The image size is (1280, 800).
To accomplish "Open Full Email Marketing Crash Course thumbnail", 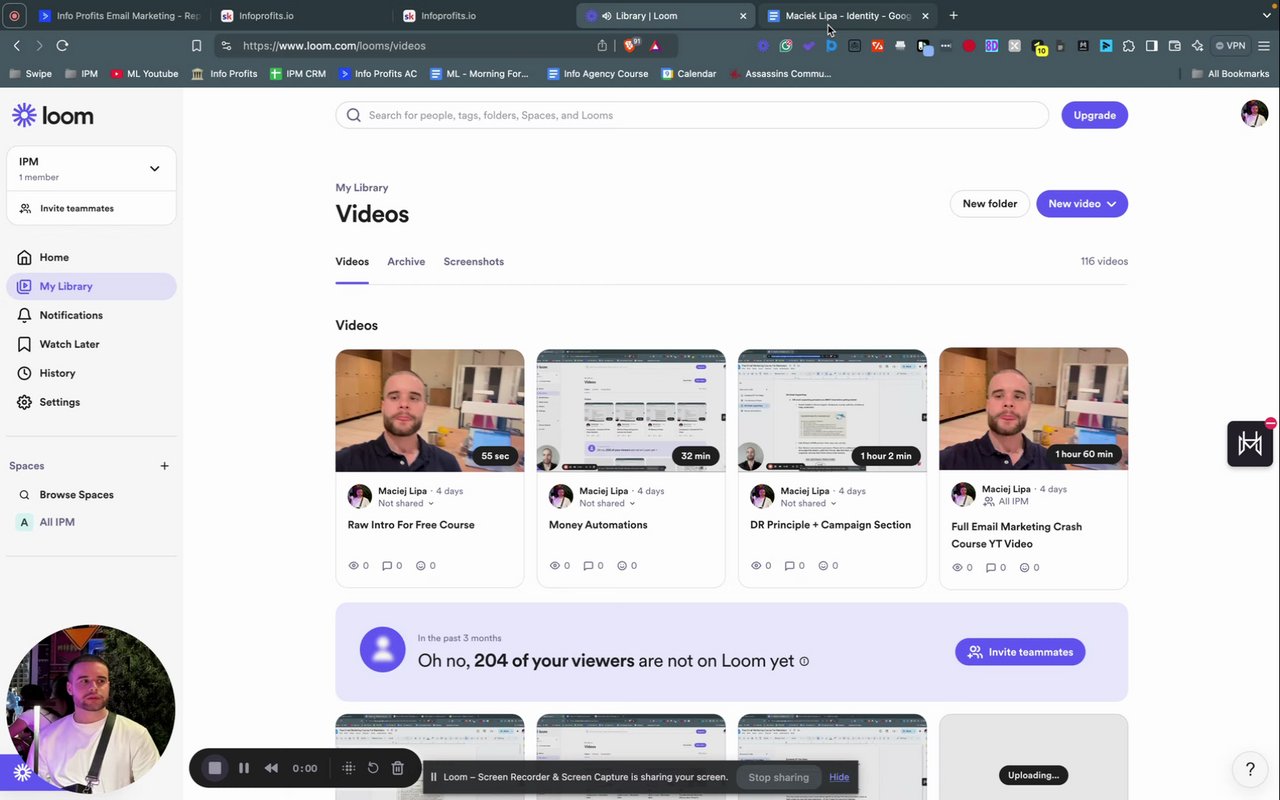I will [1034, 409].
